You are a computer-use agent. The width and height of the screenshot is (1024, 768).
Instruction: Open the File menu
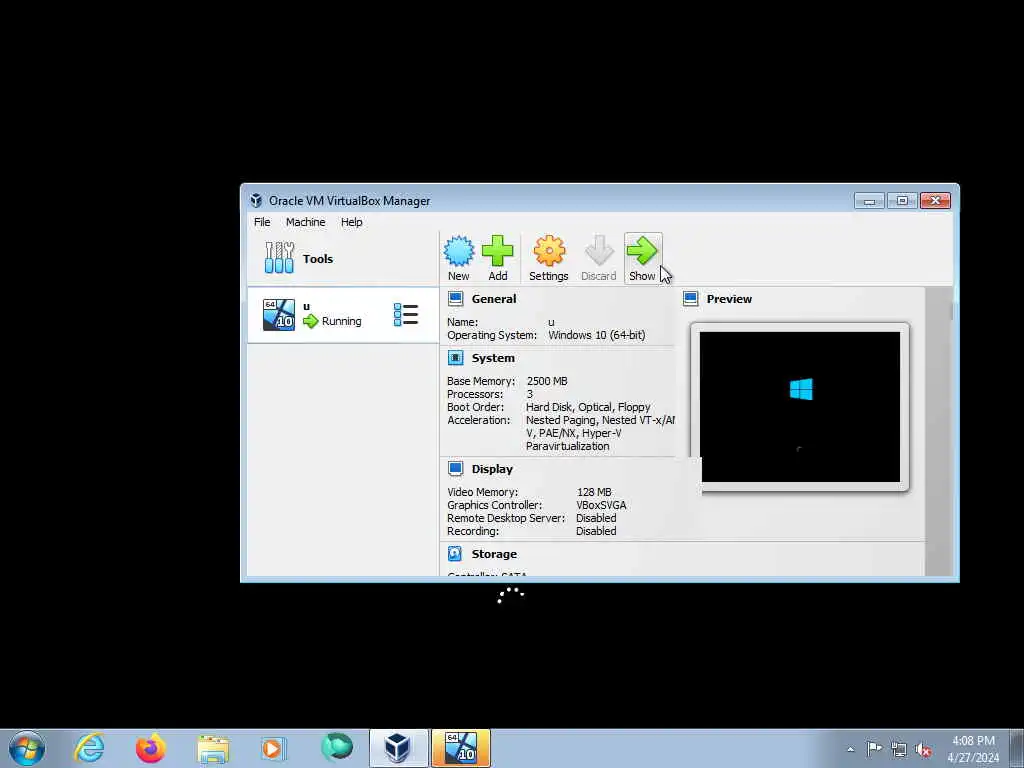coord(262,222)
